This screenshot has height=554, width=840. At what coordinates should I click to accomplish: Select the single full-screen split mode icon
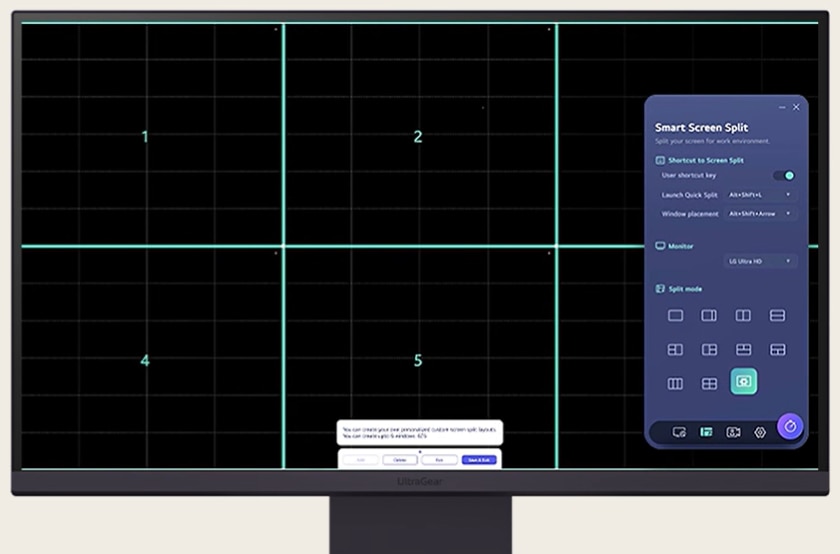[676, 315]
